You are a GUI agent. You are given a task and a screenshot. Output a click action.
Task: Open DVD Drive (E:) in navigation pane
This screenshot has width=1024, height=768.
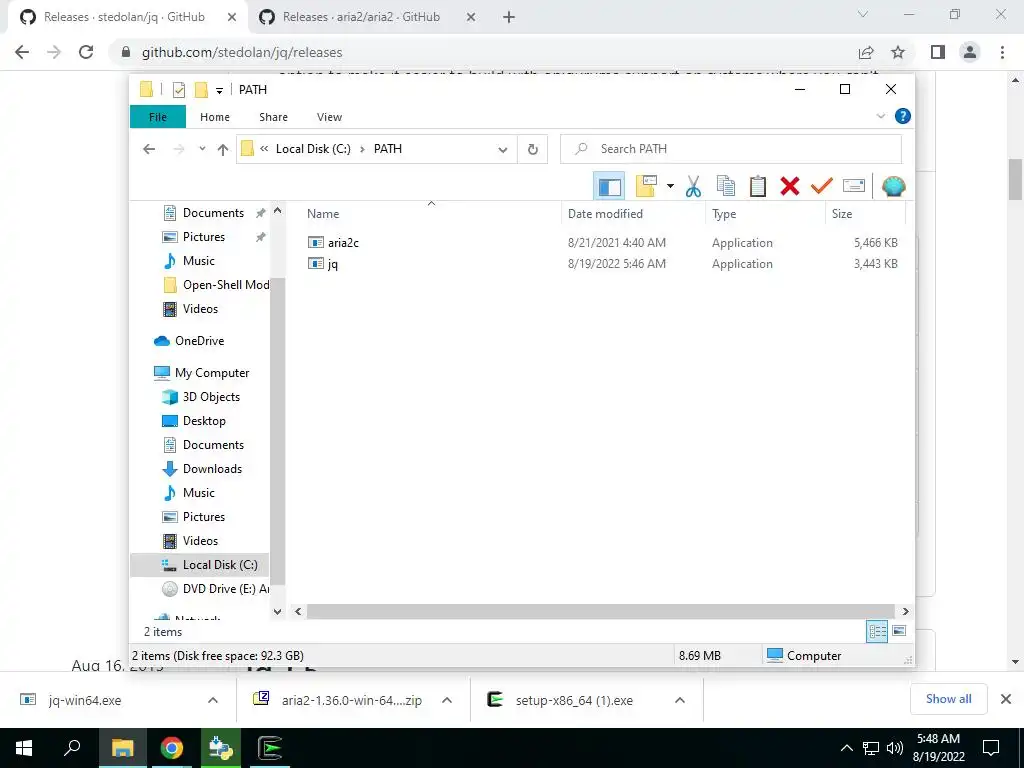coord(225,589)
